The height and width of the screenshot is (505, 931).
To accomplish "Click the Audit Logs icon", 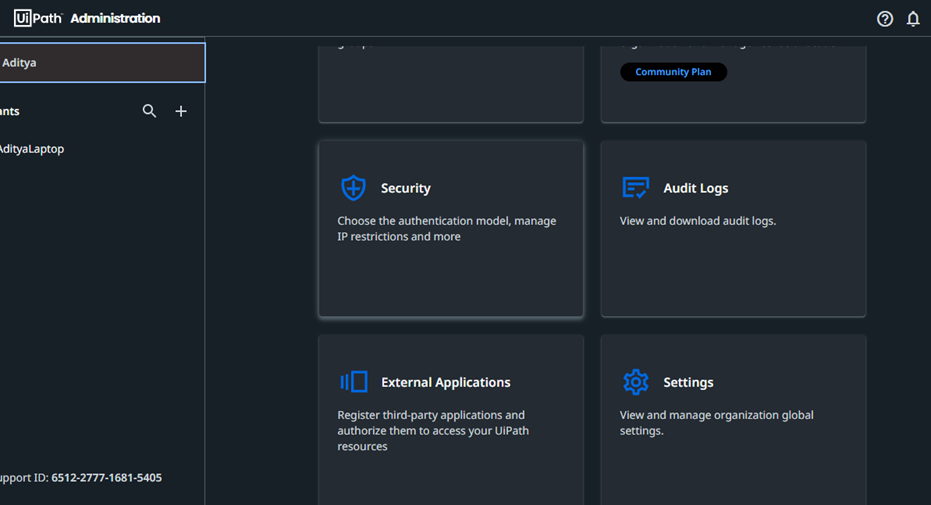I will coord(635,188).
